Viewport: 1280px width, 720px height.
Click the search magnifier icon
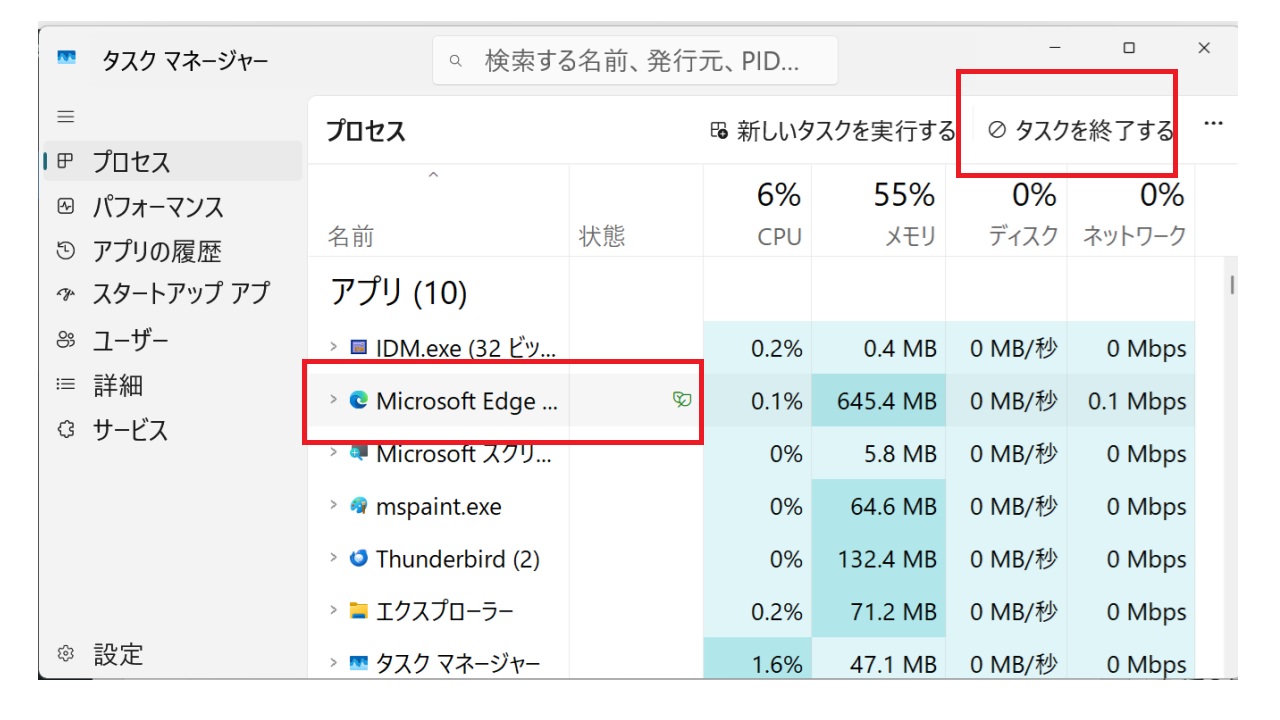[456, 61]
